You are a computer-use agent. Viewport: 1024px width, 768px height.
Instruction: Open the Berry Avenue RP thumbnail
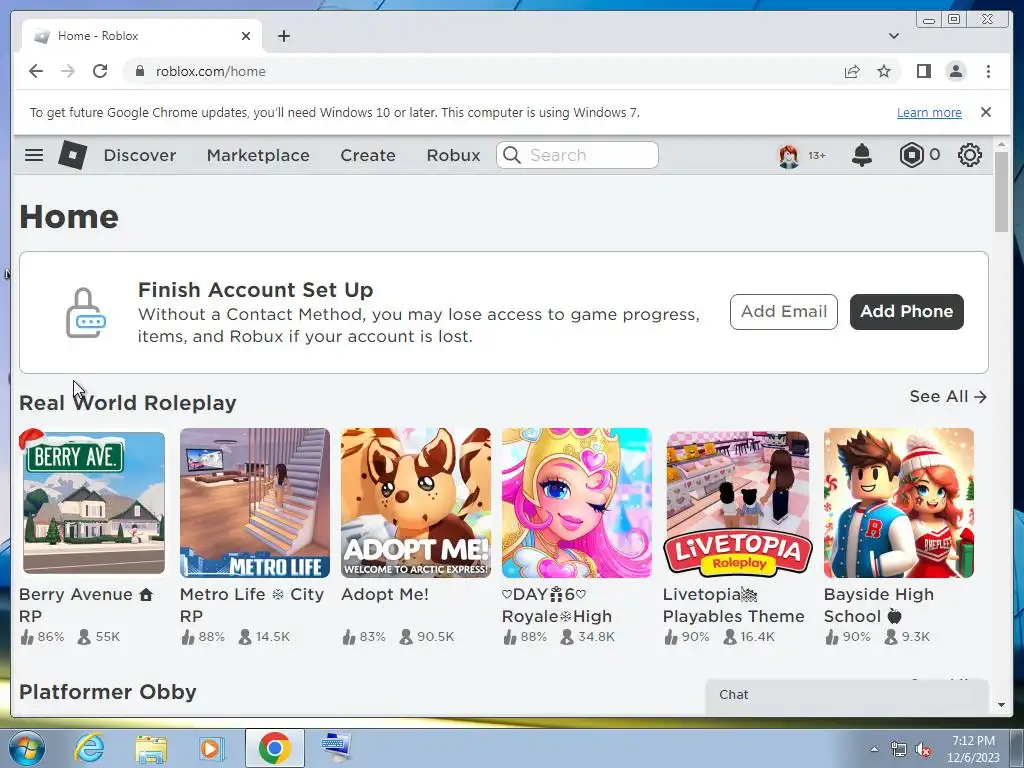pyautogui.click(x=93, y=503)
